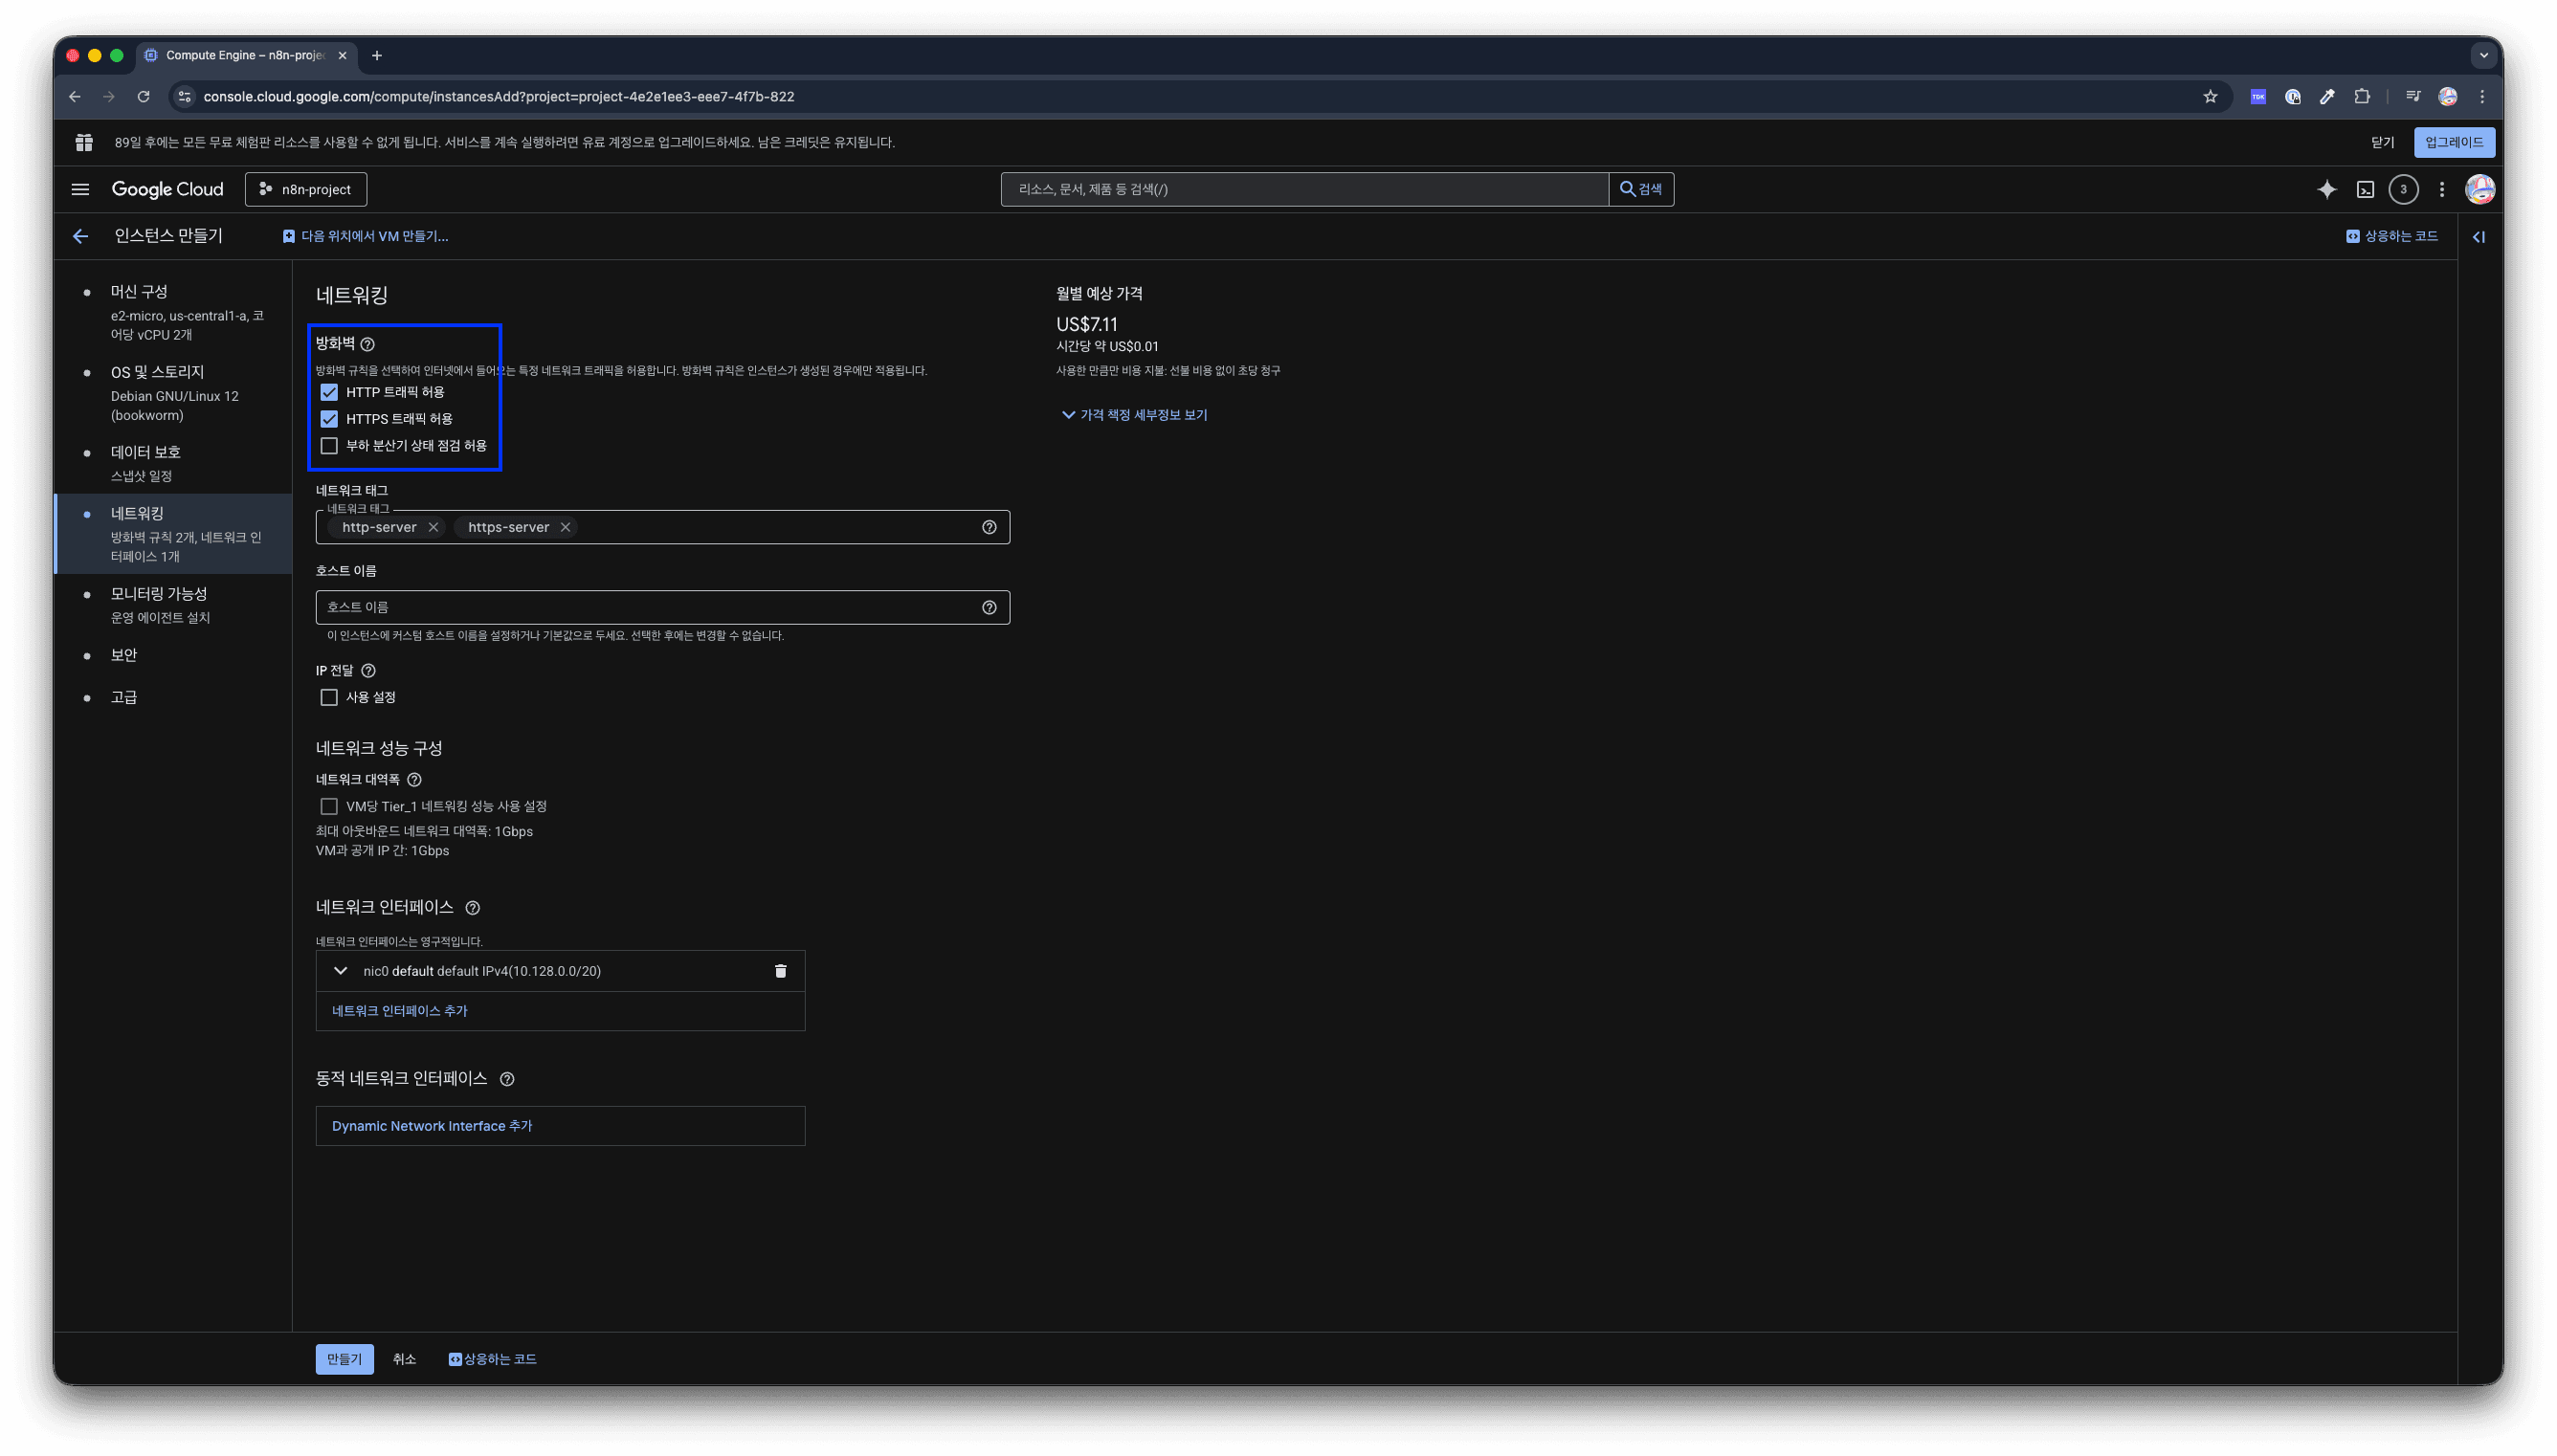2557x1456 pixels.
Task: Remove the http-server network tag
Action: (x=433, y=527)
